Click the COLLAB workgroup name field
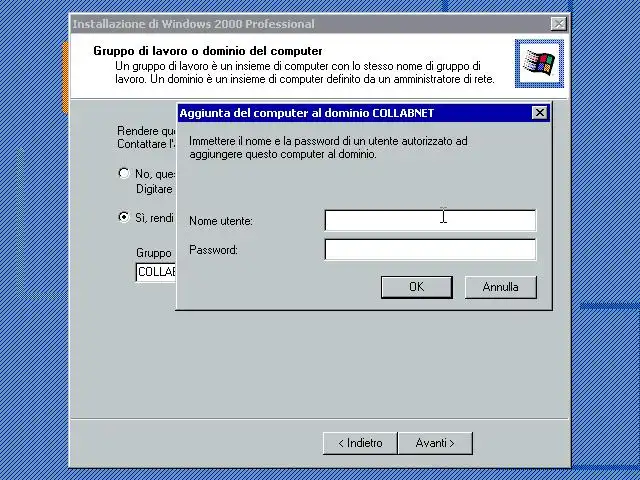 coord(156,272)
